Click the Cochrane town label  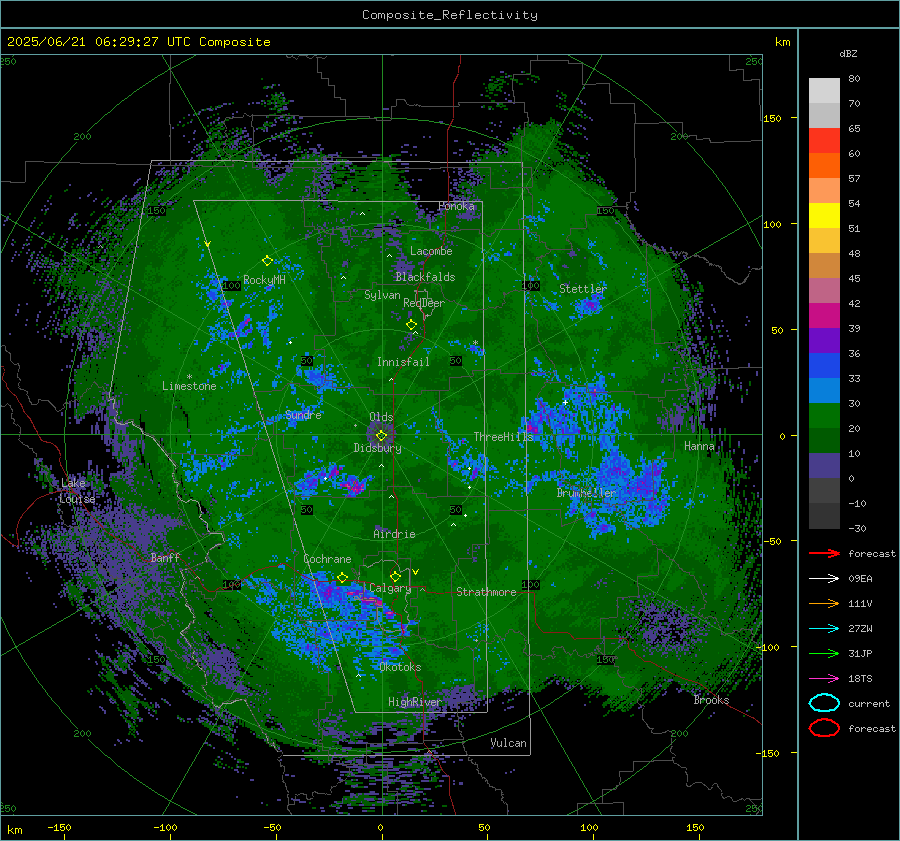[x=327, y=559]
